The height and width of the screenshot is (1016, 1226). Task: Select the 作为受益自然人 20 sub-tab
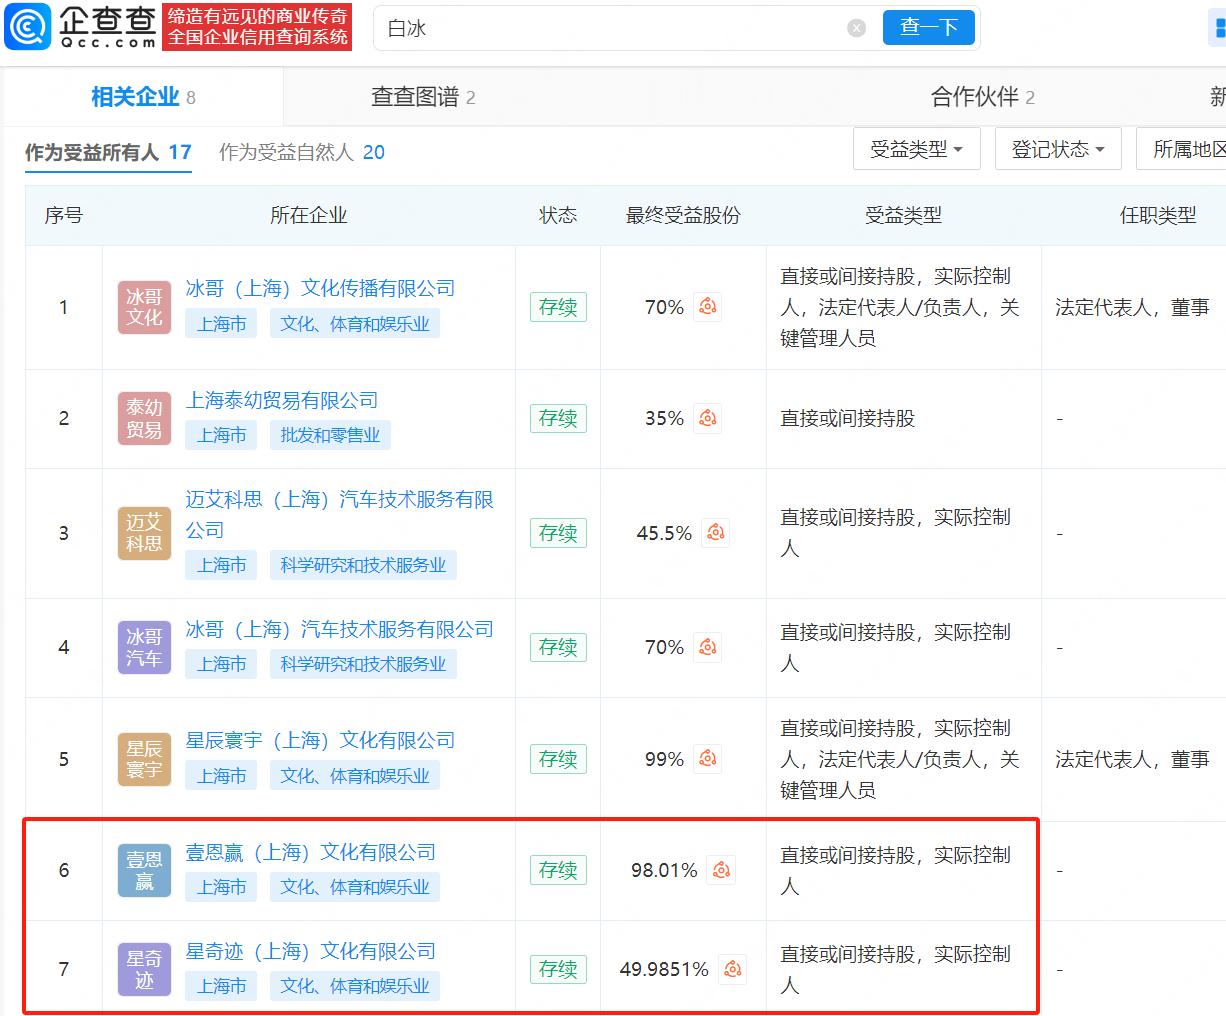click(x=302, y=152)
